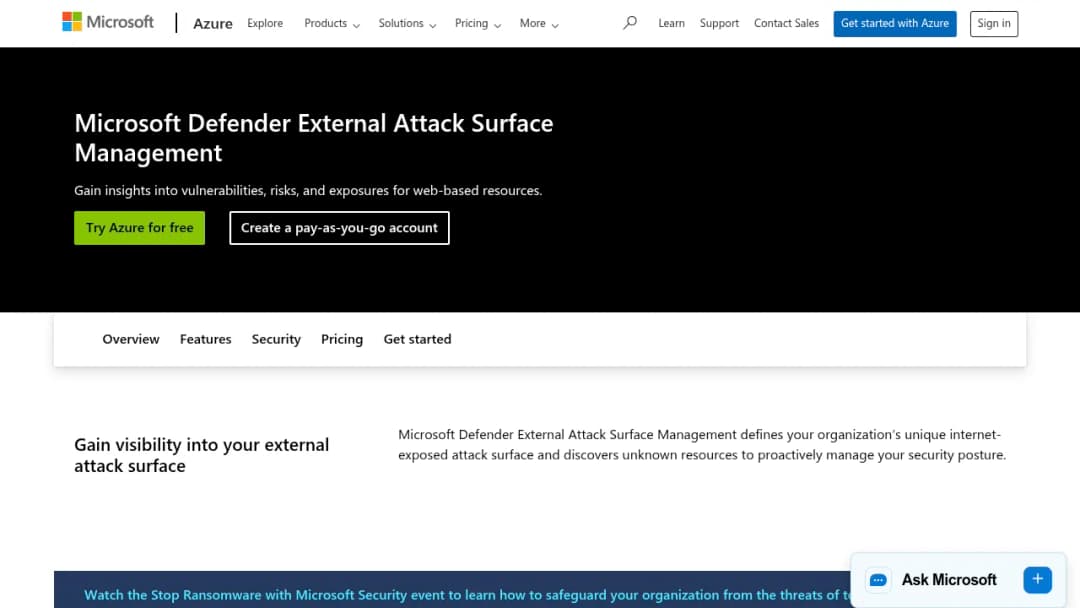
Task: Open the Azure home link
Action: click(x=213, y=23)
